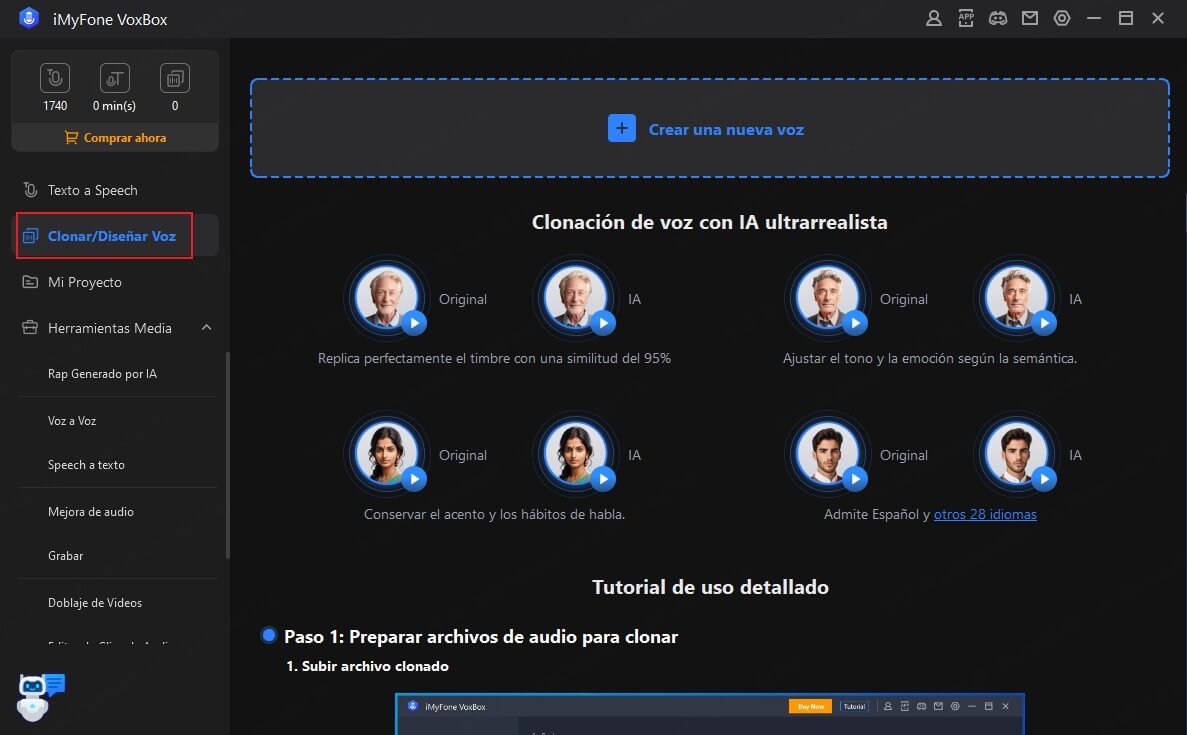The image size is (1187, 735).
Task: Play IA woman voice sample
Action: pyautogui.click(x=603, y=479)
